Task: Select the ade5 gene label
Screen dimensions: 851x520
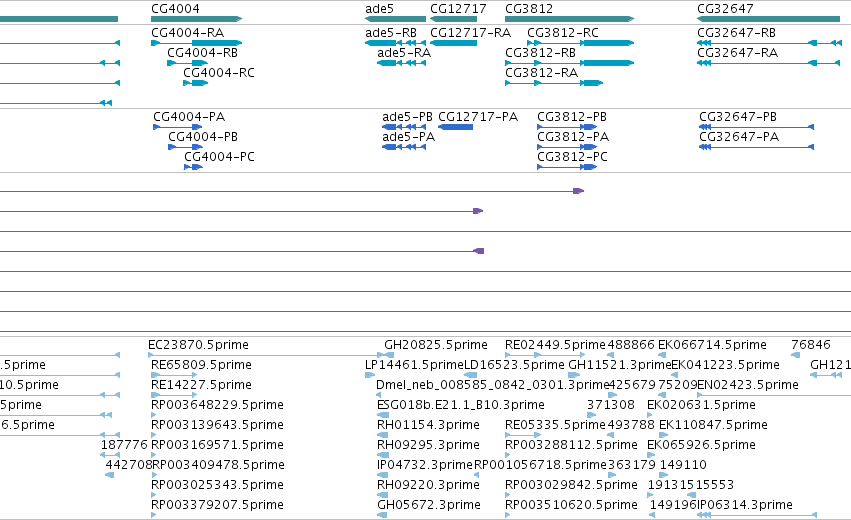Action: point(379,9)
